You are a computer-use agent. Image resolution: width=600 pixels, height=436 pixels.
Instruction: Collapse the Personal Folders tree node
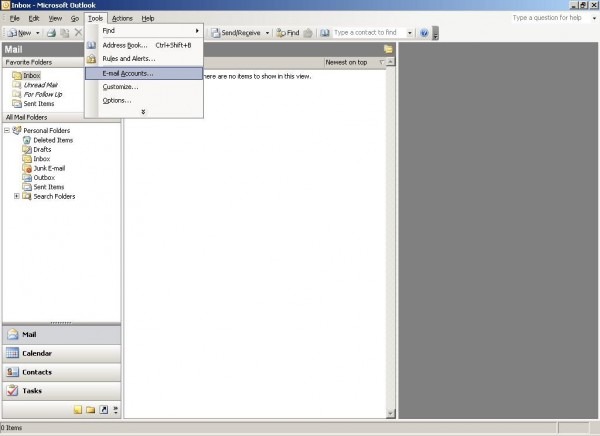7,131
